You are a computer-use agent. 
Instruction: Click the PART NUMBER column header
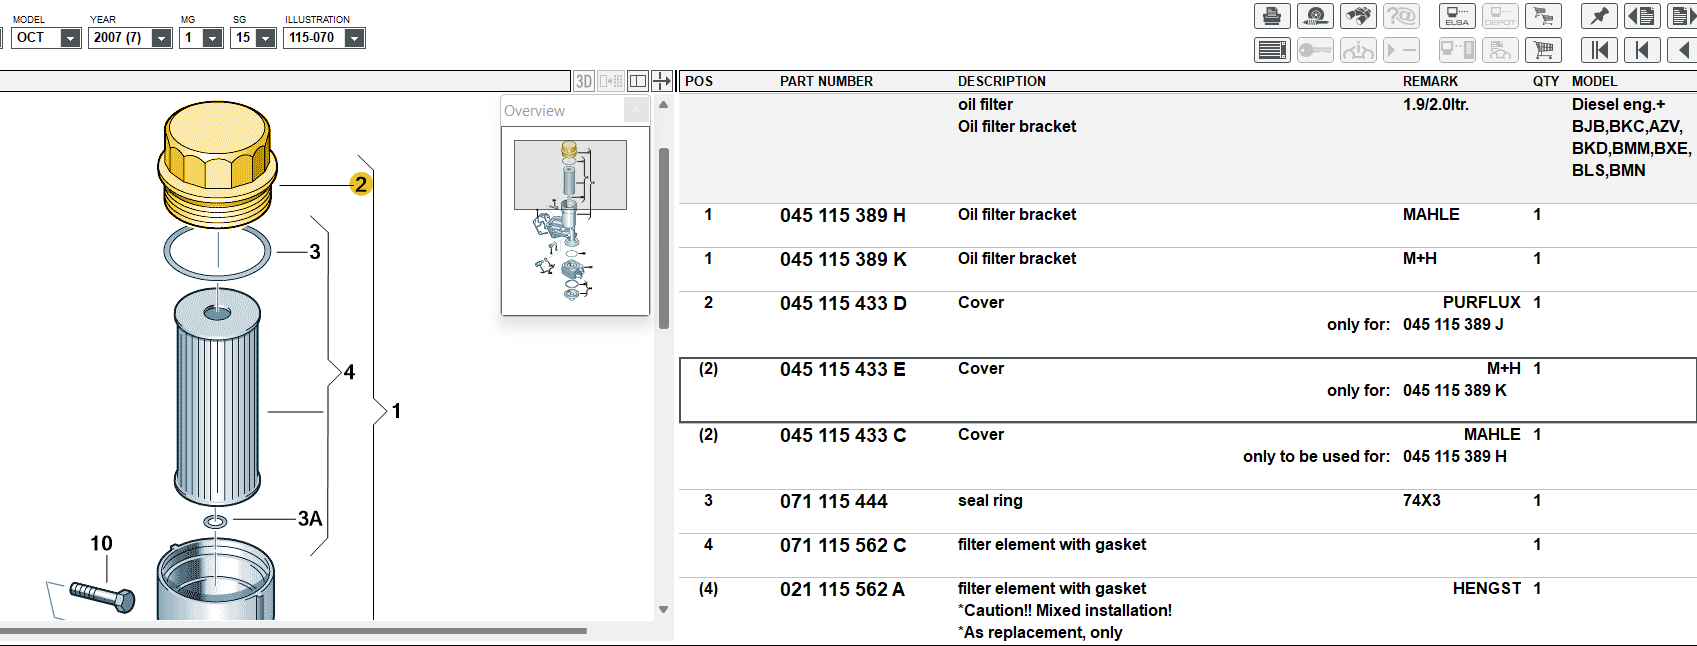coord(826,81)
